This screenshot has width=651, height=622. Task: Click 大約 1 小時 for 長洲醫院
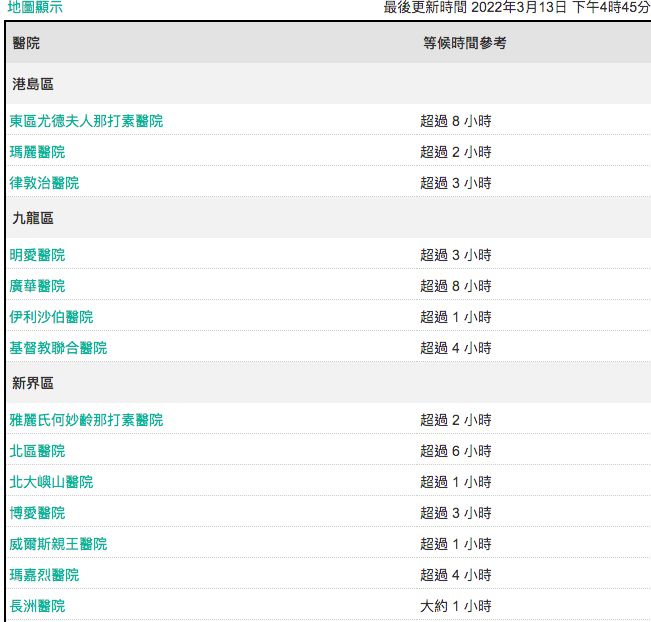coord(456,606)
